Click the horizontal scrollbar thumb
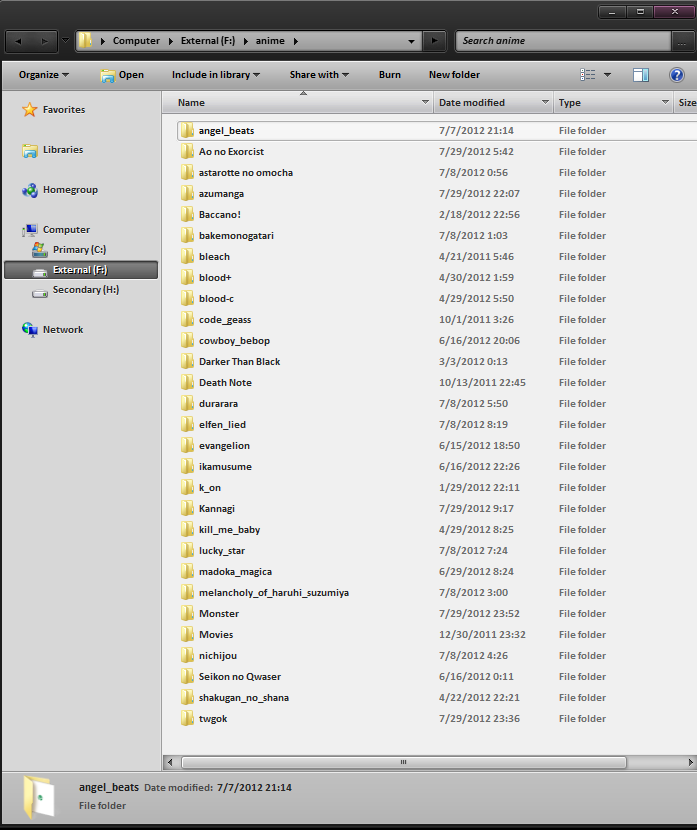Screen dimensions: 697x830 tap(404, 762)
